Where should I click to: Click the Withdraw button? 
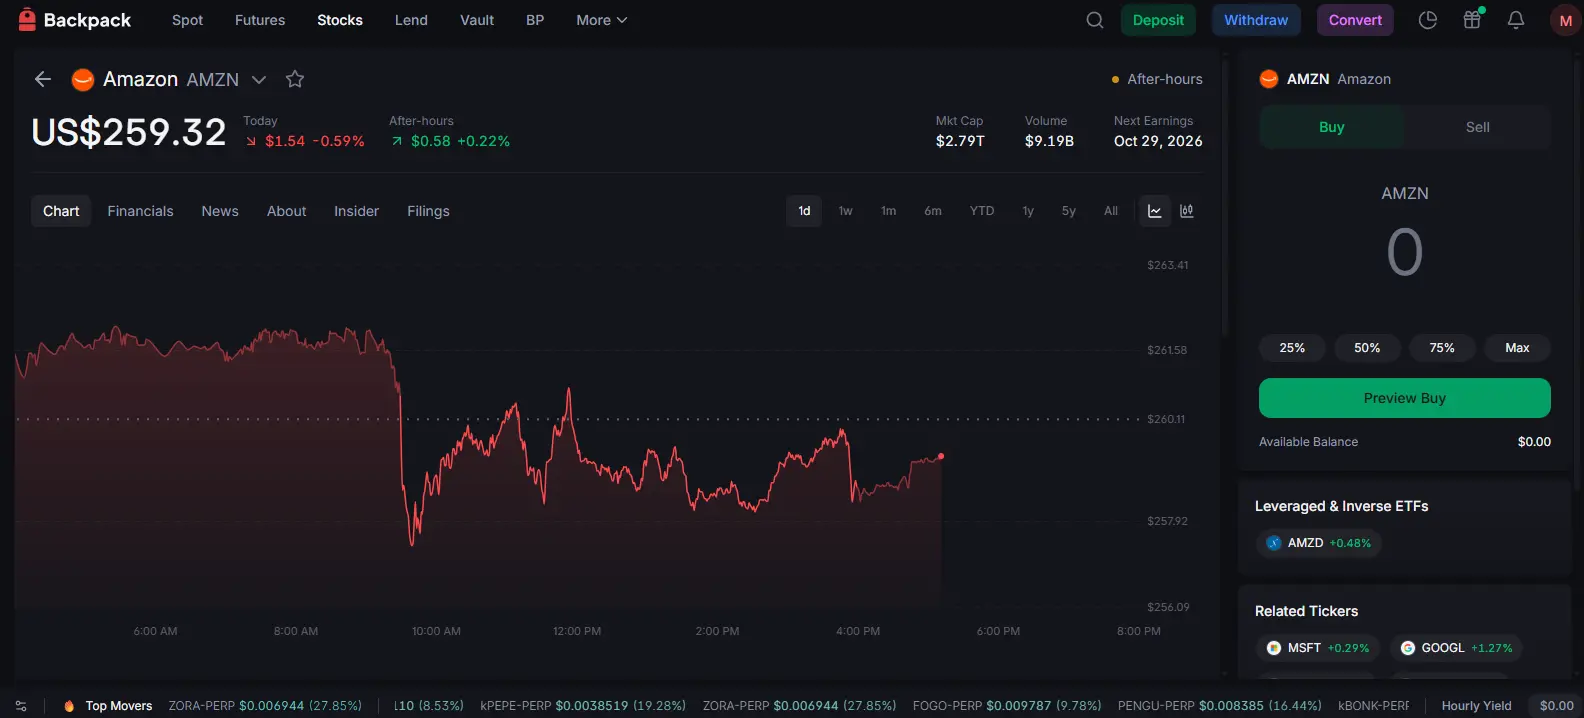(x=1256, y=20)
